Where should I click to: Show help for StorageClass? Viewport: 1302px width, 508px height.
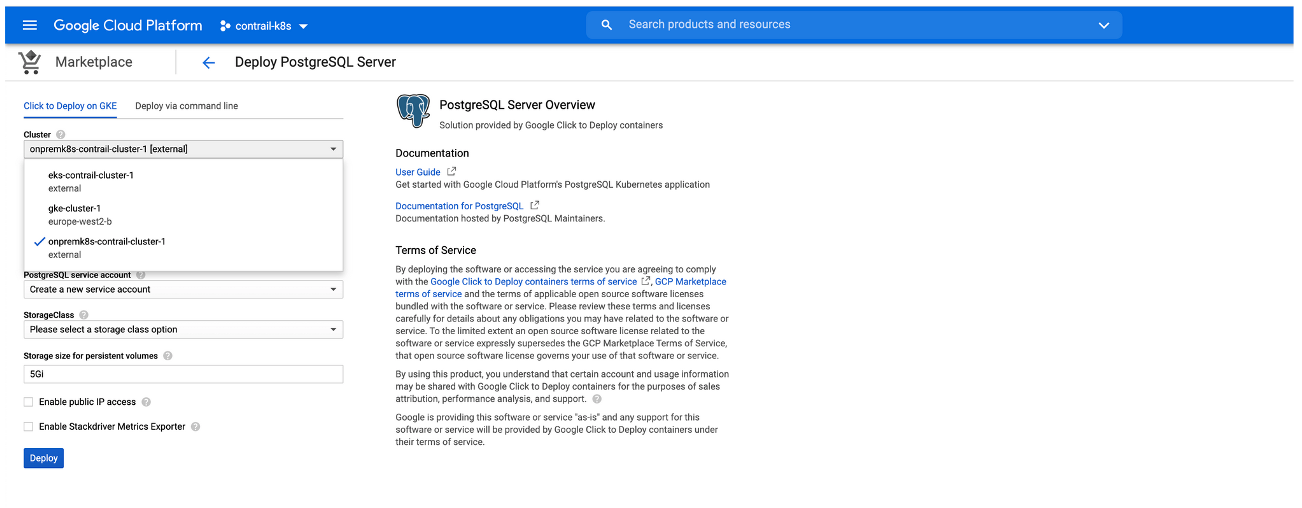click(84, 315)
